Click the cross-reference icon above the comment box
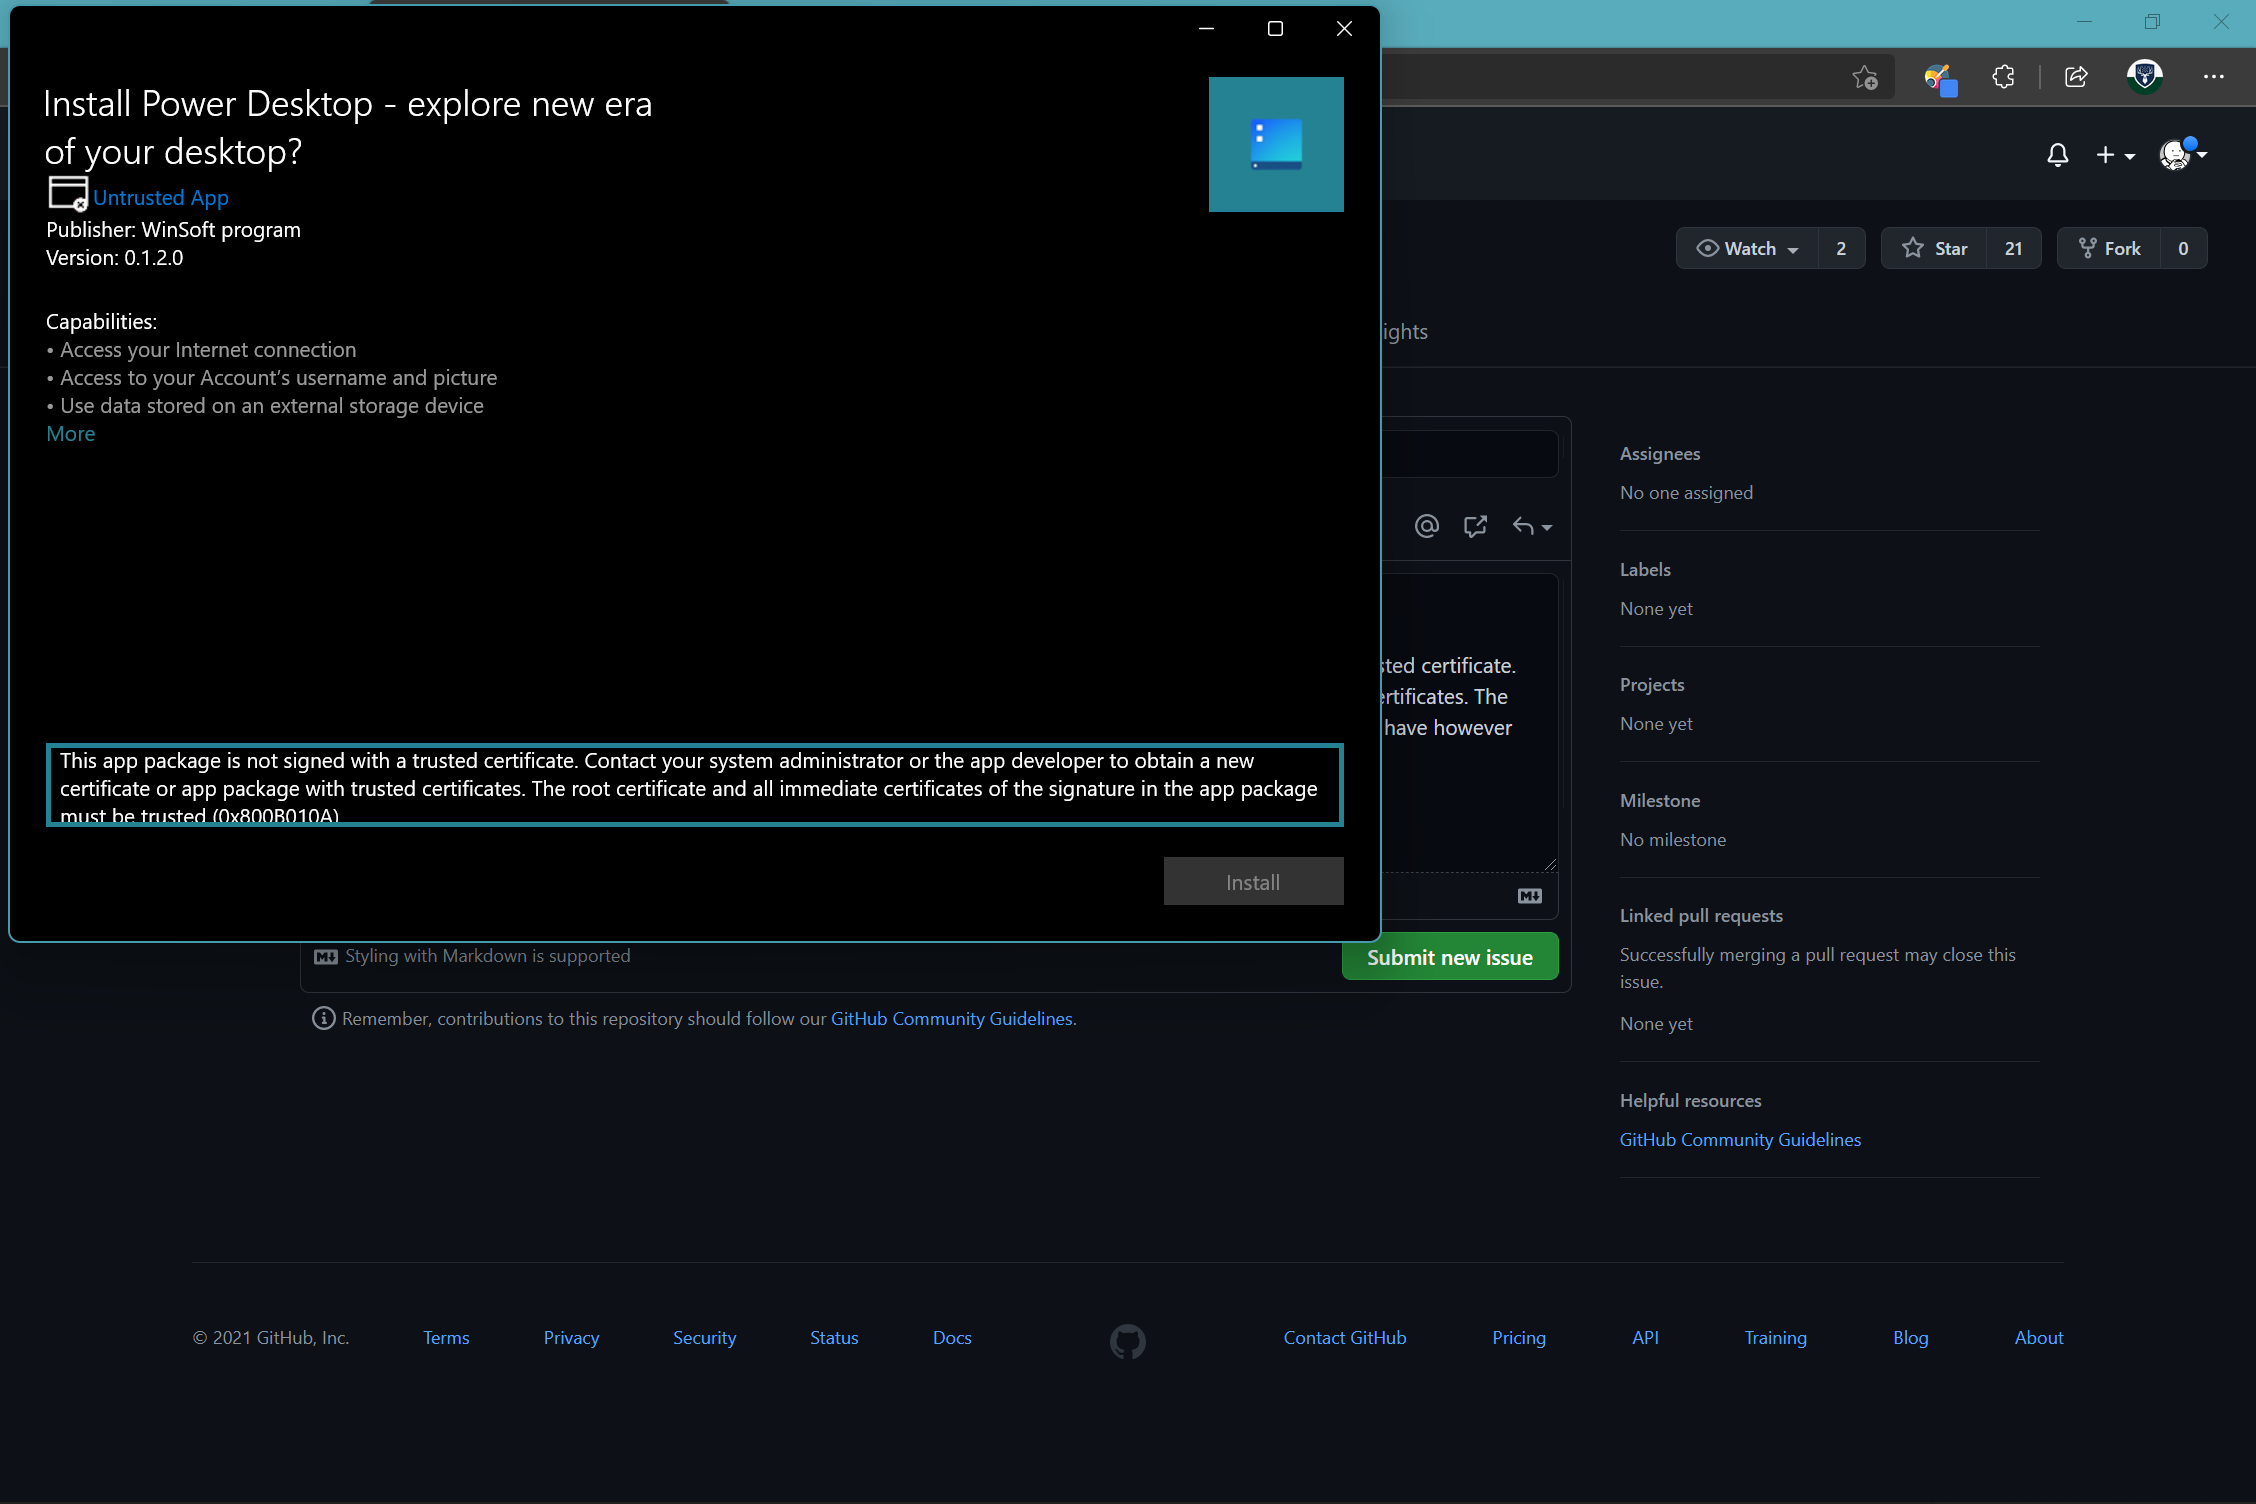 [1475, 526]
